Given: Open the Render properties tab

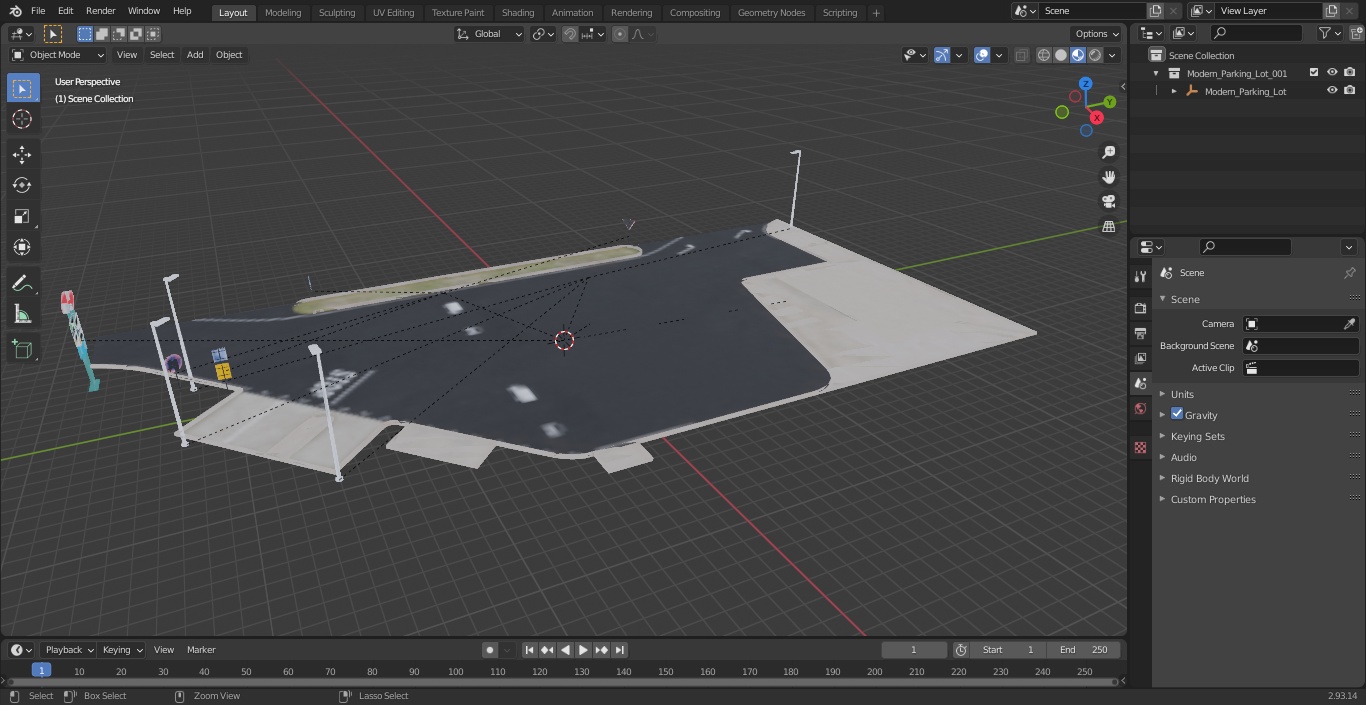Looking at the screenshot, I should coord(1140,308).
